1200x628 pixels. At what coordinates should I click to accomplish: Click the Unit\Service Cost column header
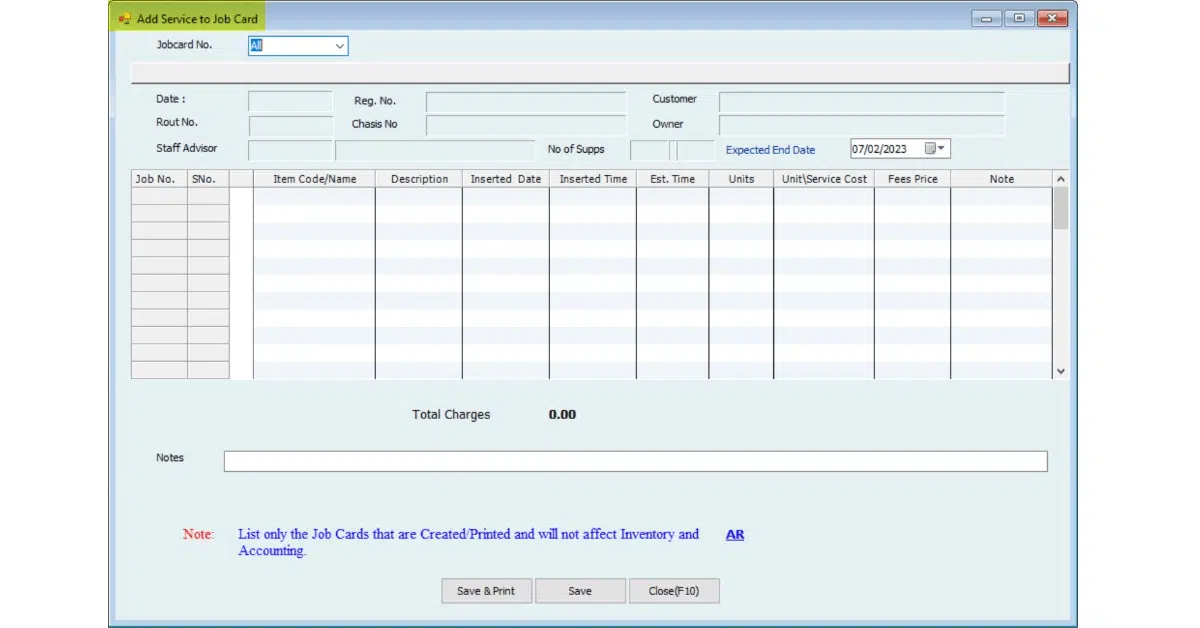[x=824, y=179]
